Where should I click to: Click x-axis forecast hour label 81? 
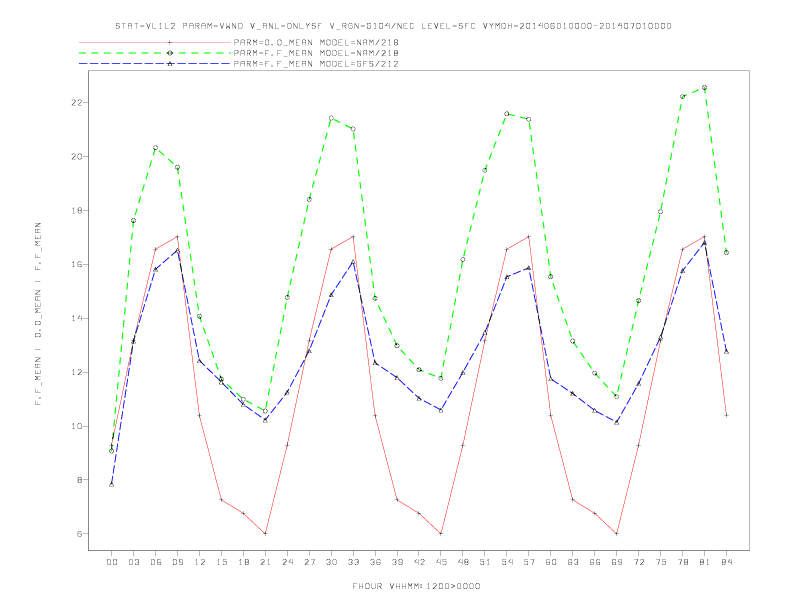(x=705, y=562)
